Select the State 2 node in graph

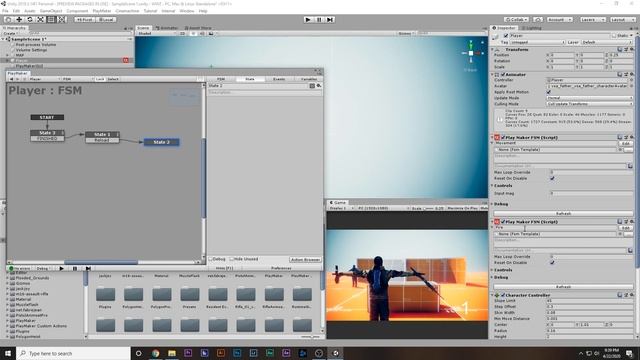click(162, 142)
